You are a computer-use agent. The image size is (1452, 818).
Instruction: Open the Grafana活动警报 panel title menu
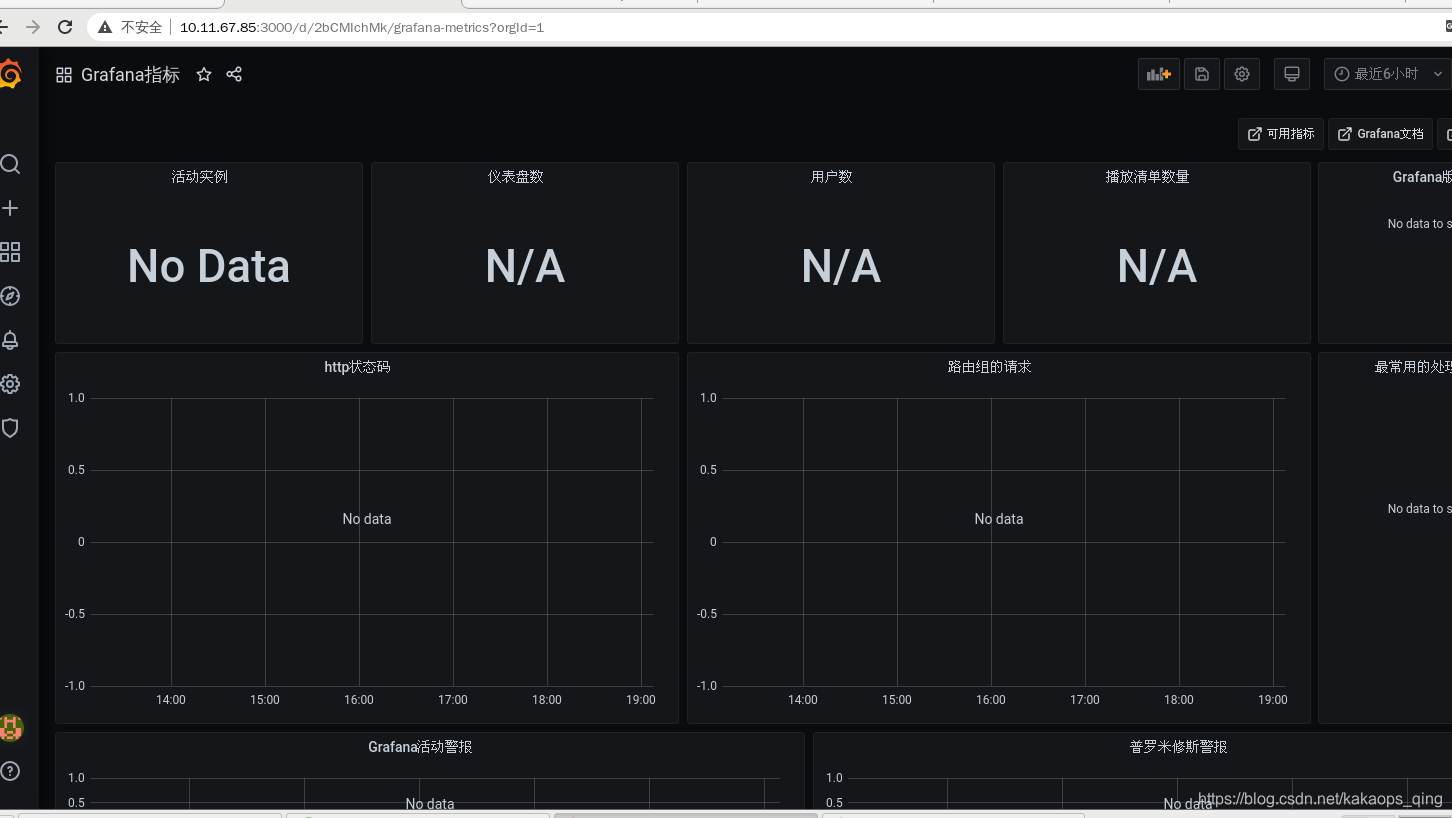point(420,747)
